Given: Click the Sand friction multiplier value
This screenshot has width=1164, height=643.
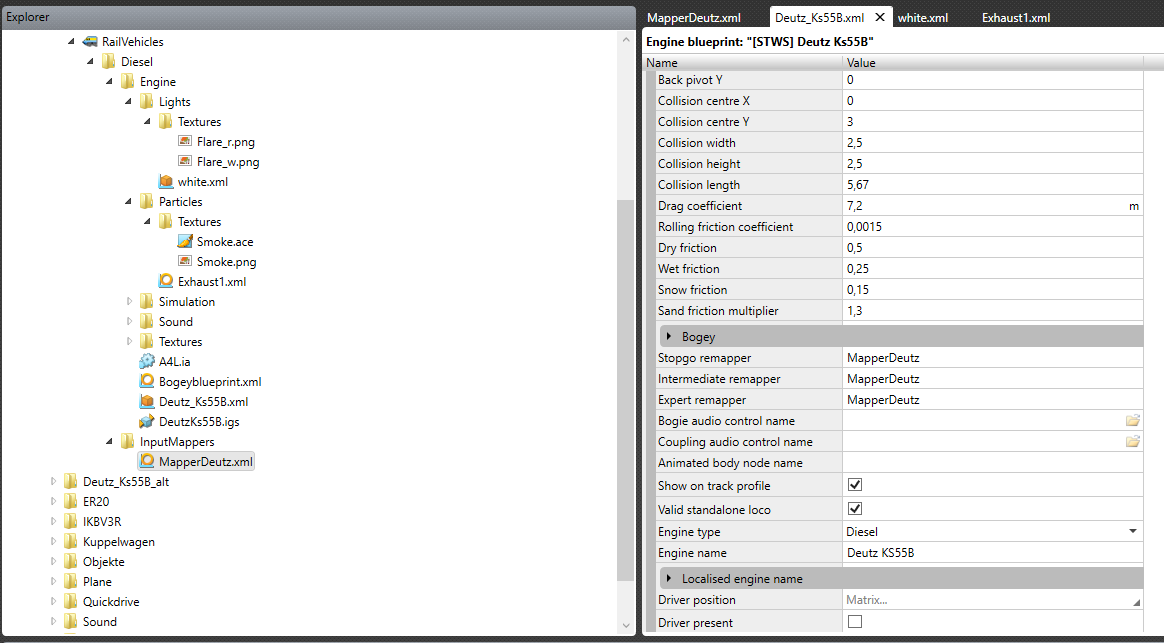Looking at the screenshot, I should [993, 310].
